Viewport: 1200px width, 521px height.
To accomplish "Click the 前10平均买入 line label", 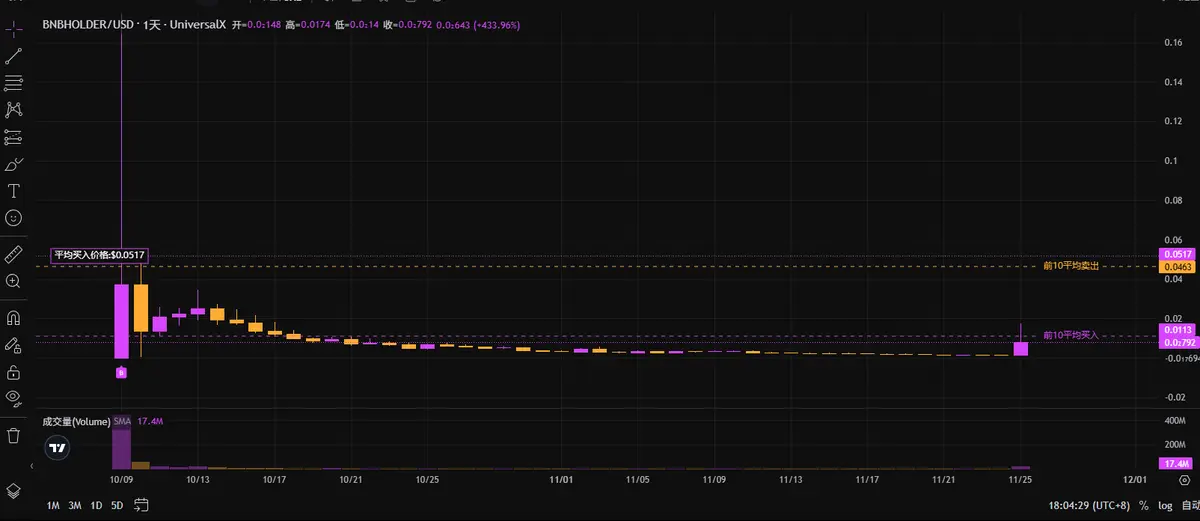I will tap(1071, 335).
